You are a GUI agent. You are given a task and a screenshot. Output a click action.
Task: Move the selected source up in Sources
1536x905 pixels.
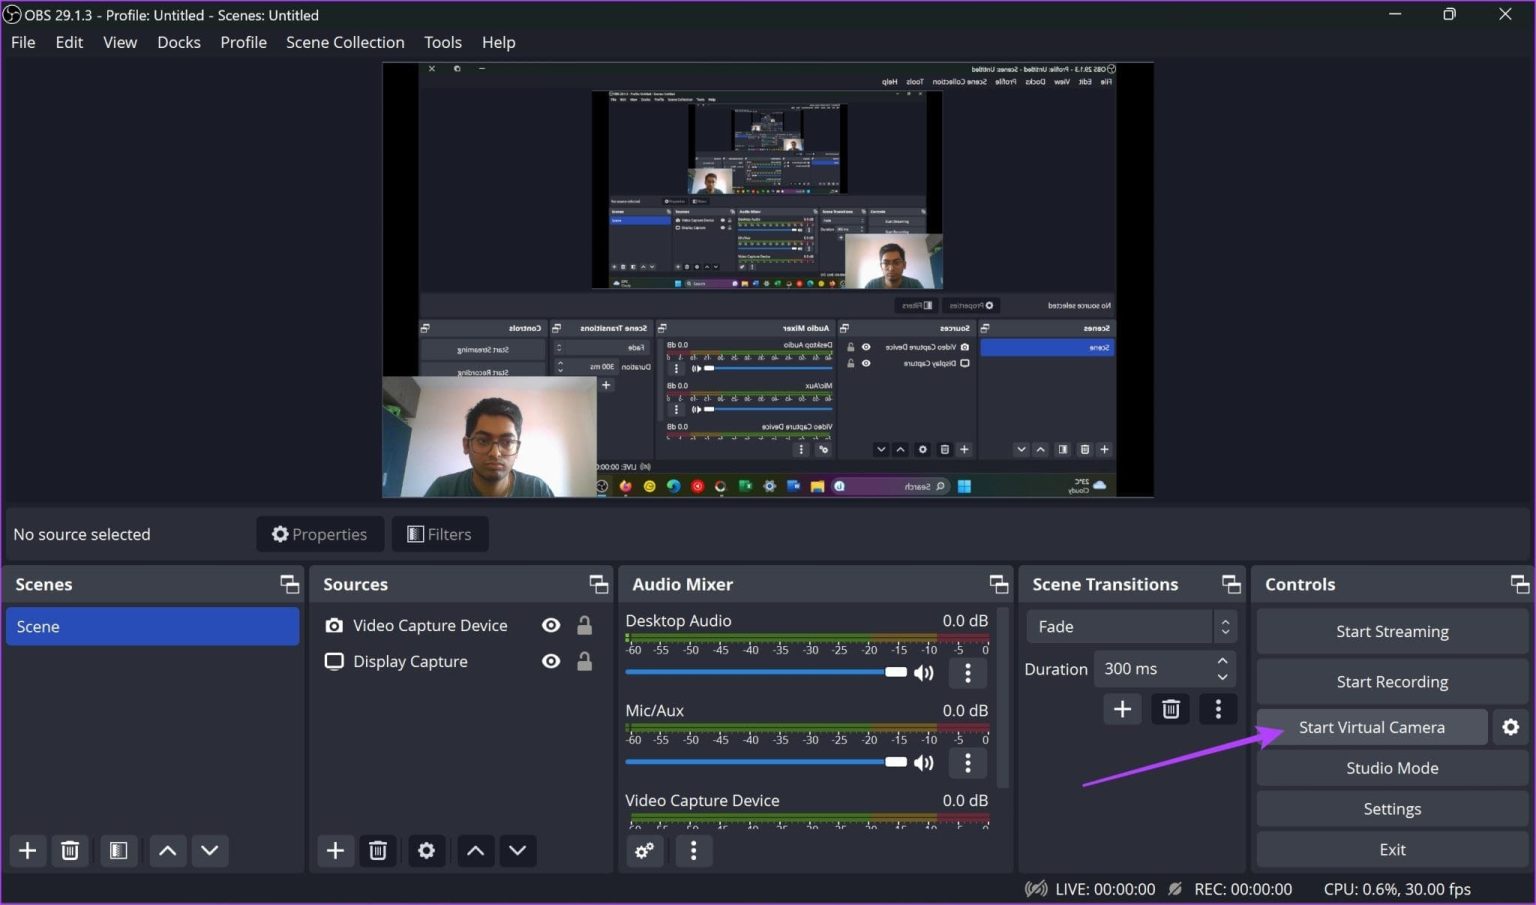475,850
